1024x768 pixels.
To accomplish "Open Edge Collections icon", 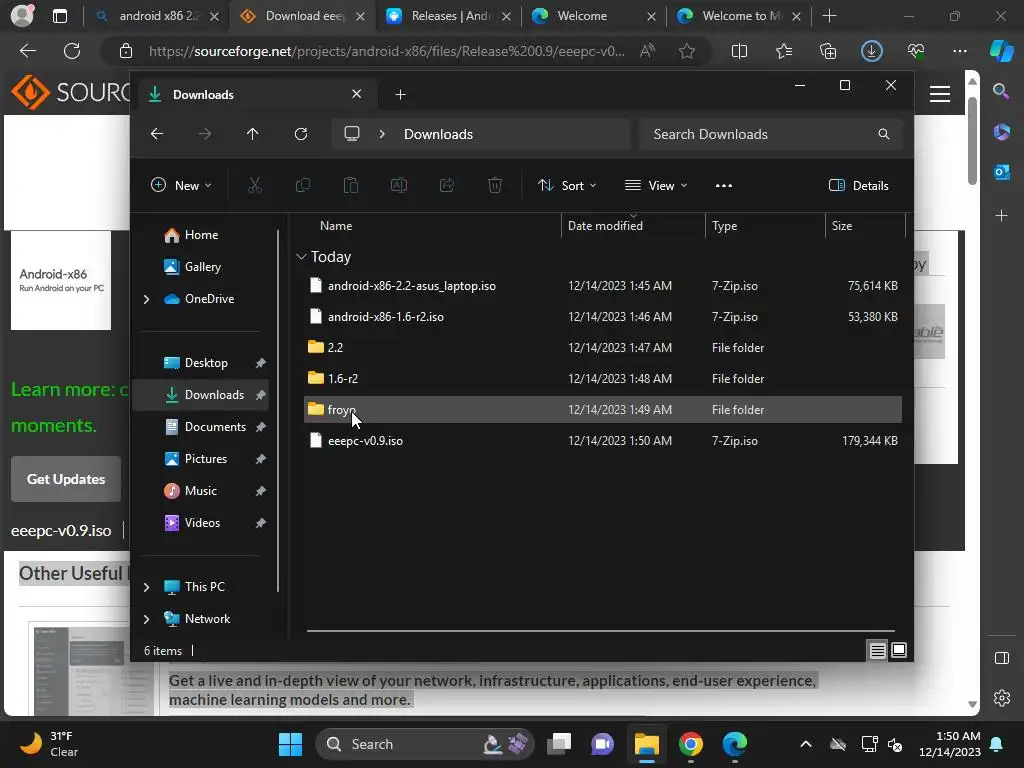I will pos(827,51).
